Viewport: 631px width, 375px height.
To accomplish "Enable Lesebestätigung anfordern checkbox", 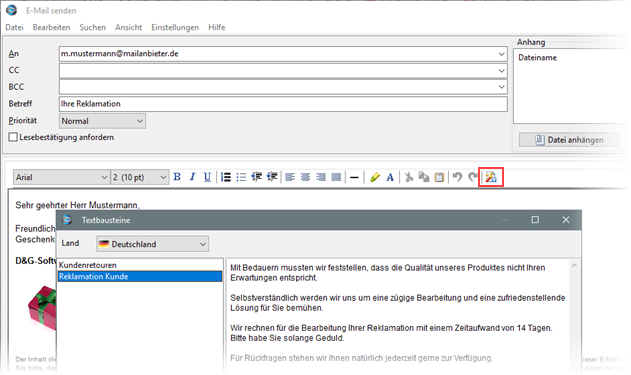I will coord(13,137).
